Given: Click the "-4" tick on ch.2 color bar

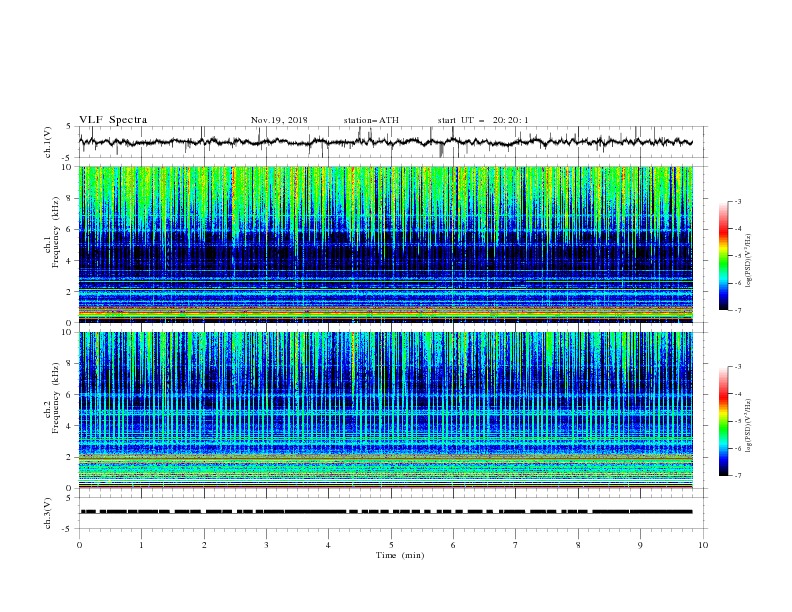Looking at the screenshot, I should [738, 394].
